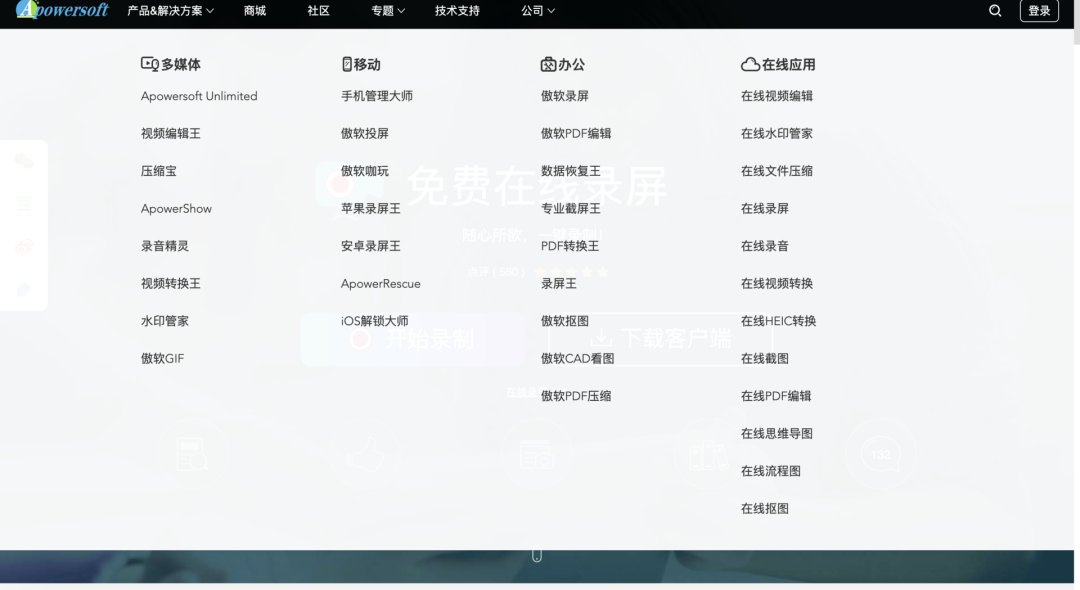Open the 压缩宝 product link
The image size is (1080, 590).
[x=158, y=171]
